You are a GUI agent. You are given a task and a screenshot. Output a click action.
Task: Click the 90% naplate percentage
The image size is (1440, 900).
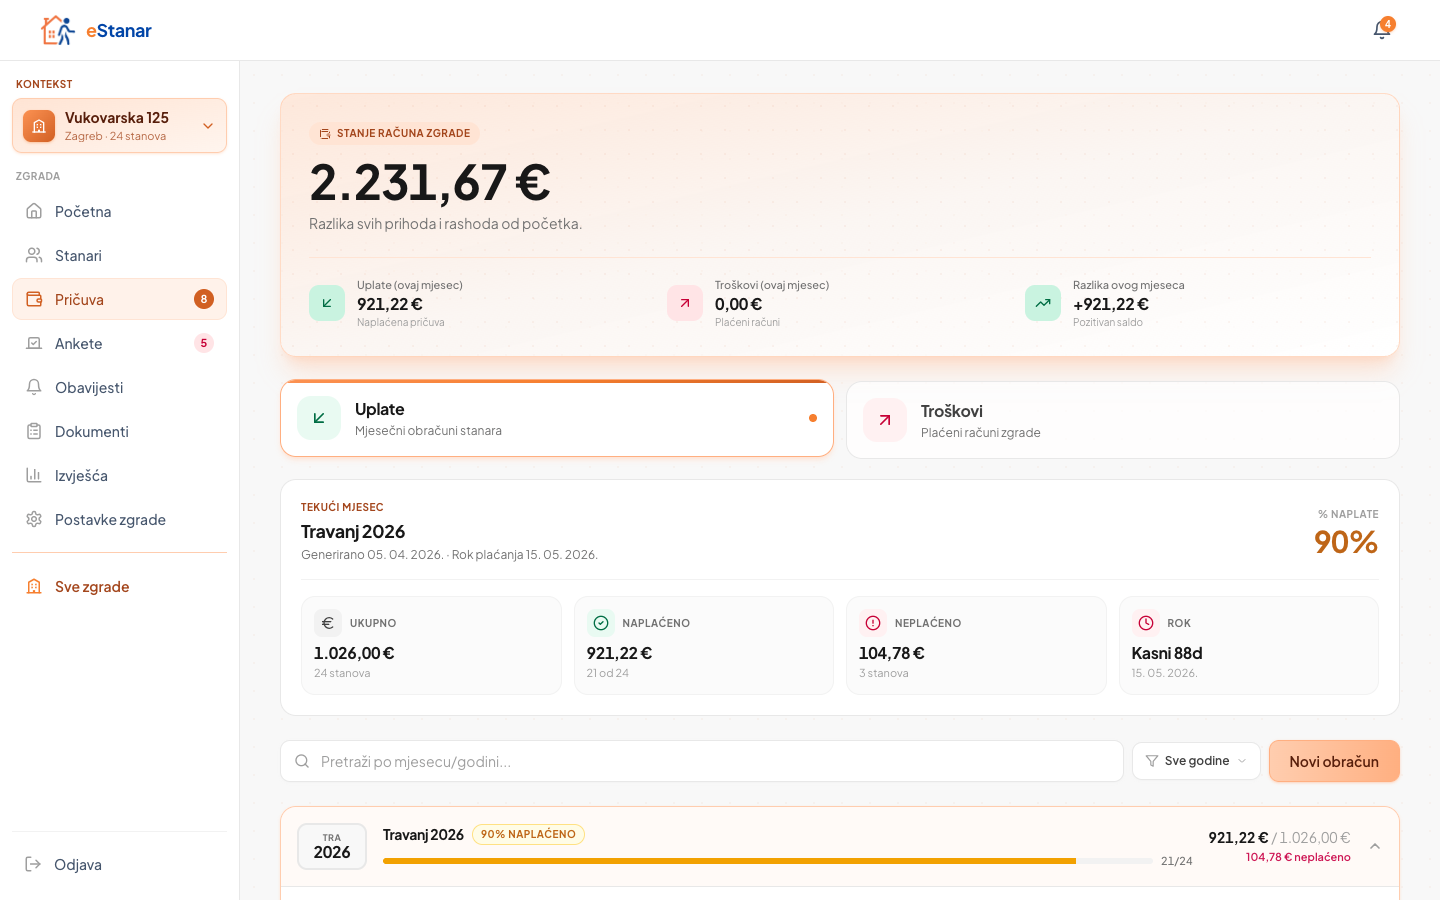click(x=1346, y=542)
